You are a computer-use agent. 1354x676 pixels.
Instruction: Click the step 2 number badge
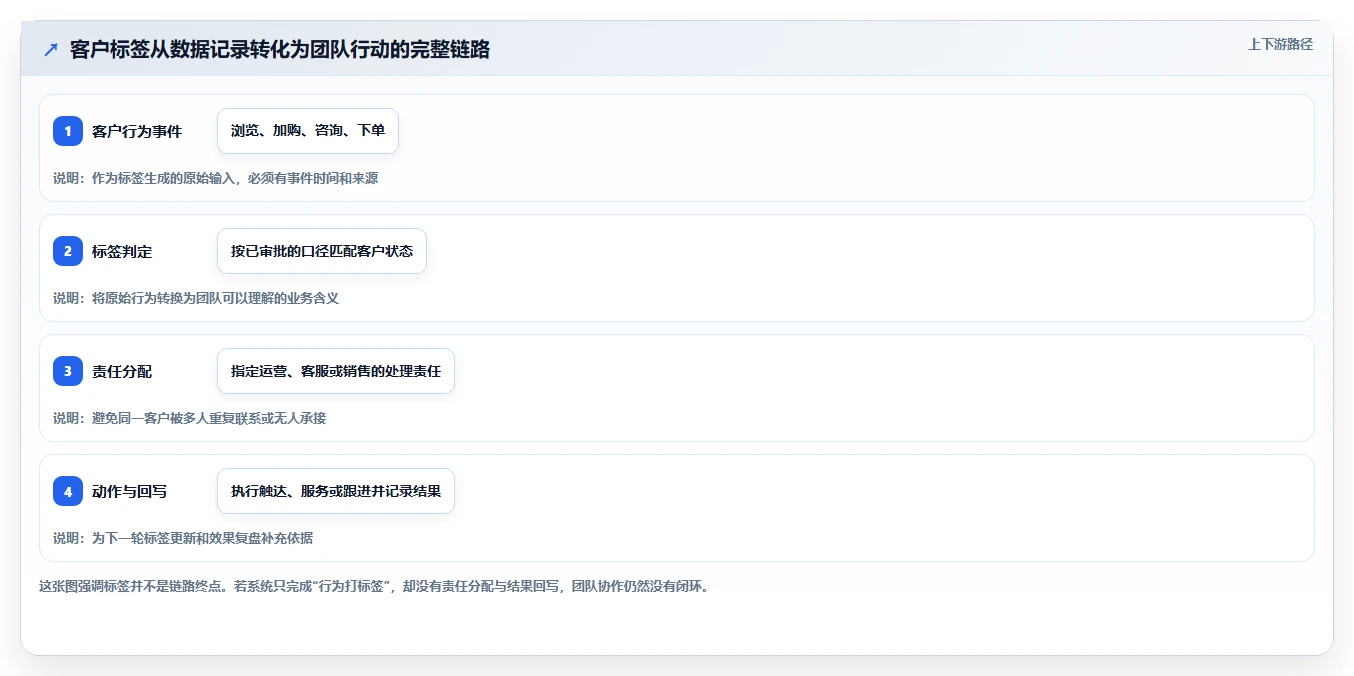pyautogui.click(x=68, y=251)
